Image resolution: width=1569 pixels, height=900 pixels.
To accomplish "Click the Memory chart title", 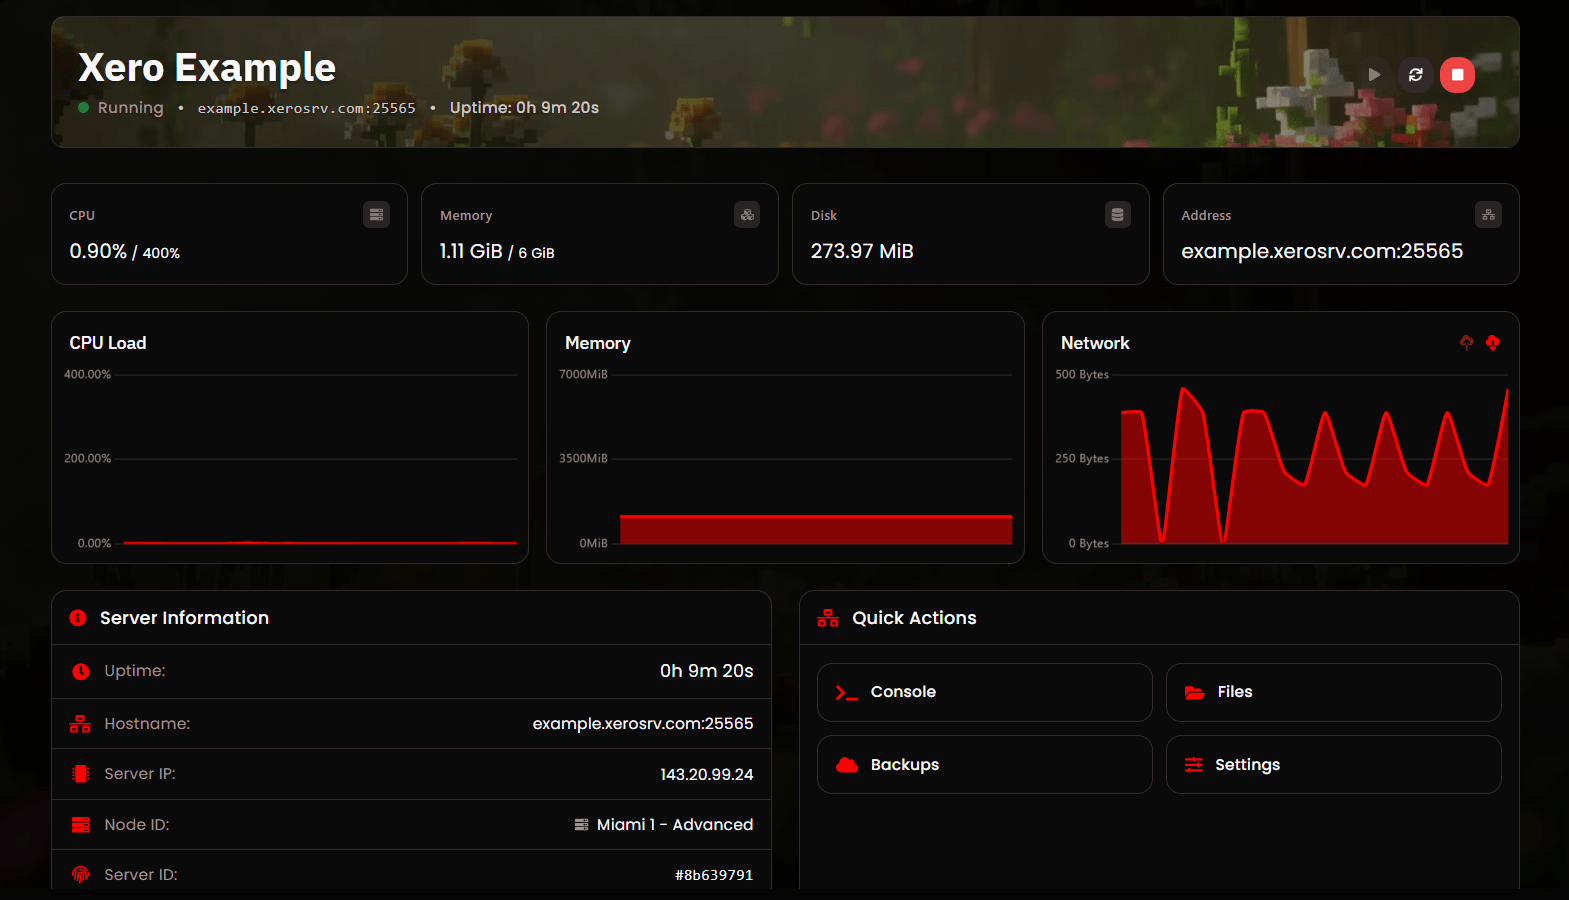I will coord(598,343).
